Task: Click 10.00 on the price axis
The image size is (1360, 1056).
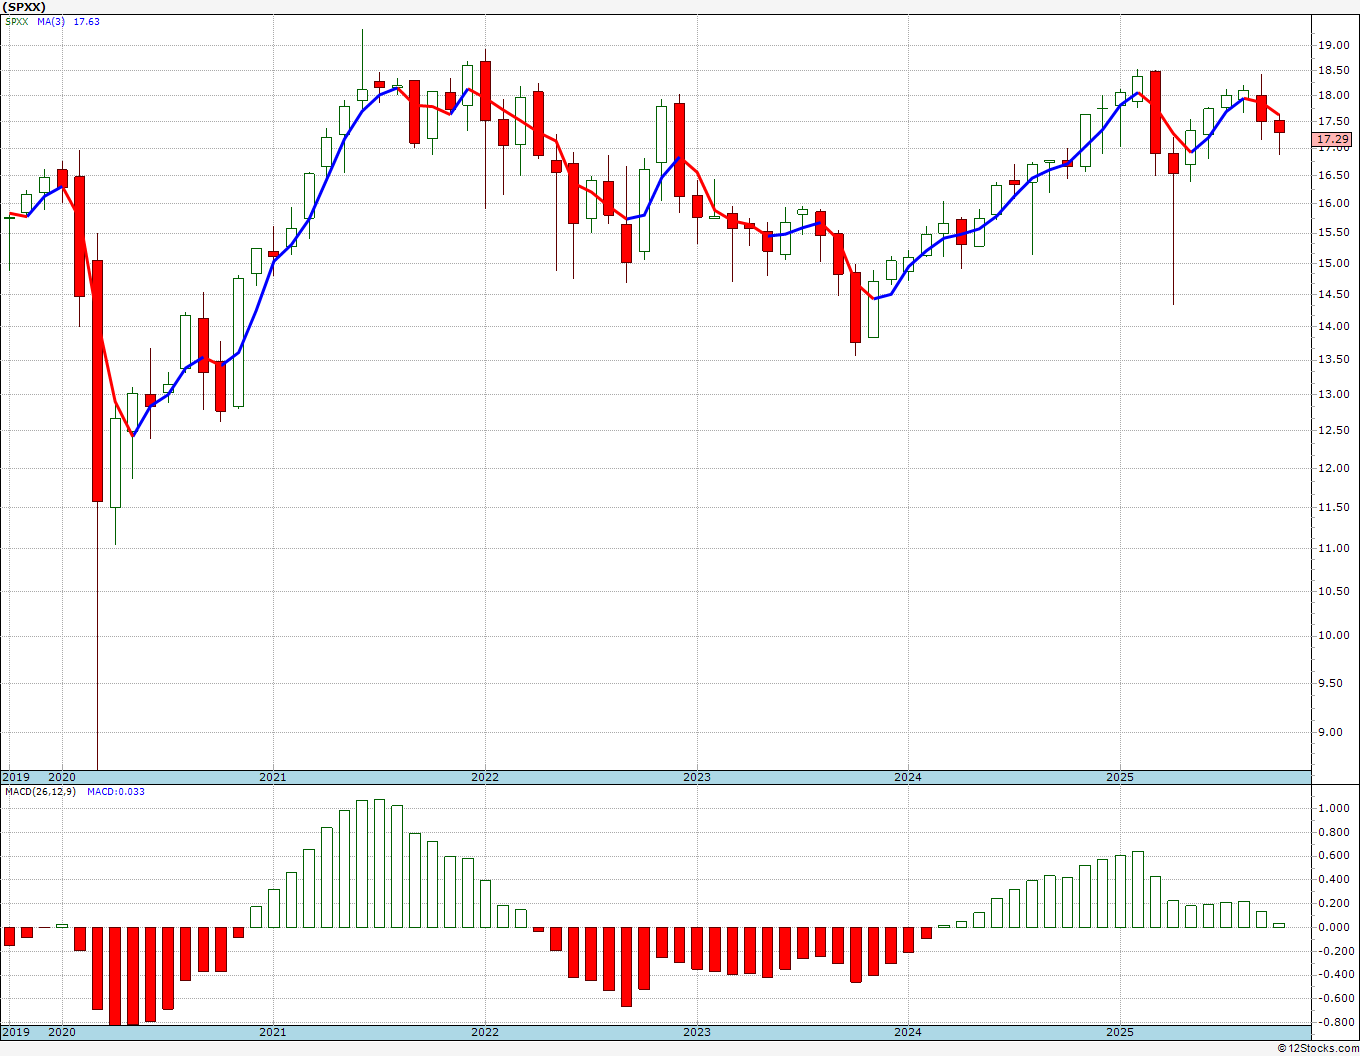Action: [1332, 635]
